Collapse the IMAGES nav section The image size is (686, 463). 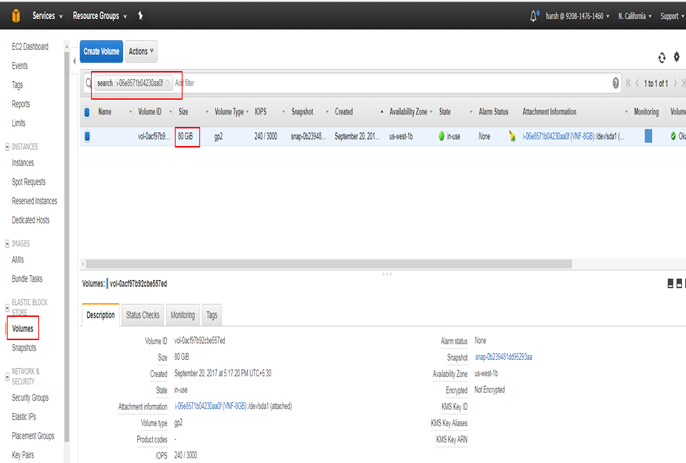pos(7,244)
